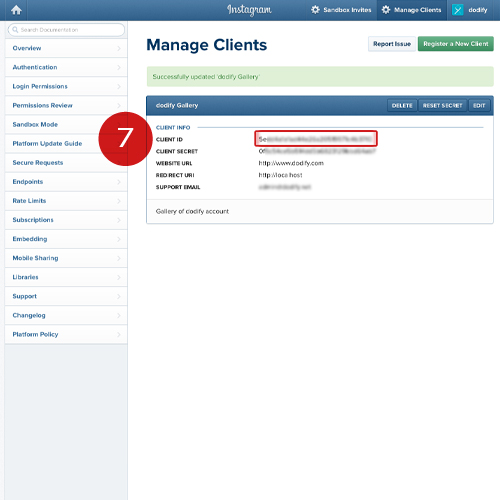500x500 pixels.
Task: Open Changelog page
Action: coord(66,315)
